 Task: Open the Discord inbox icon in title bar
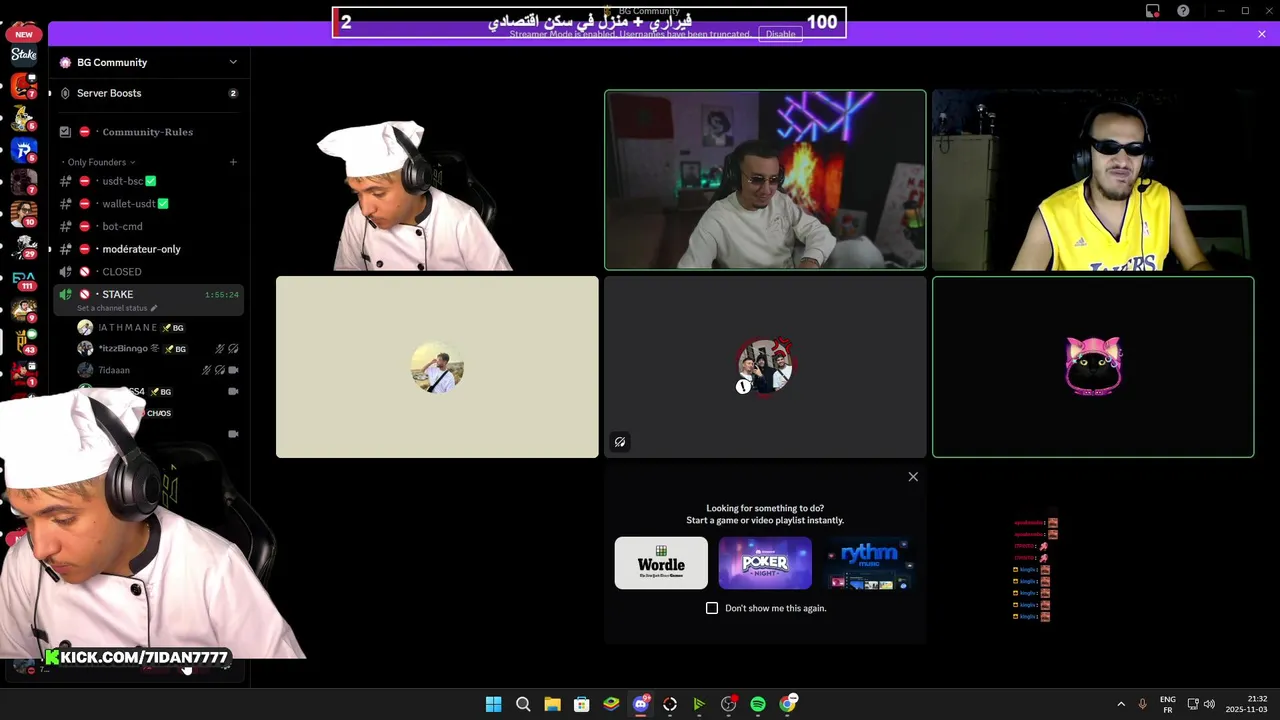pyautogui.click(x=1153, y=11)
